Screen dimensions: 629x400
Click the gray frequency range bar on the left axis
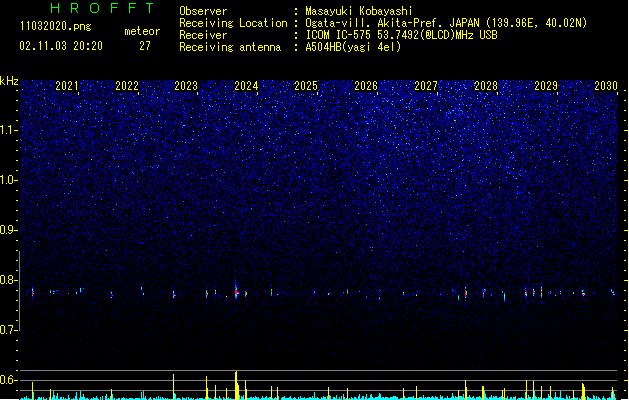coord(19,291)
